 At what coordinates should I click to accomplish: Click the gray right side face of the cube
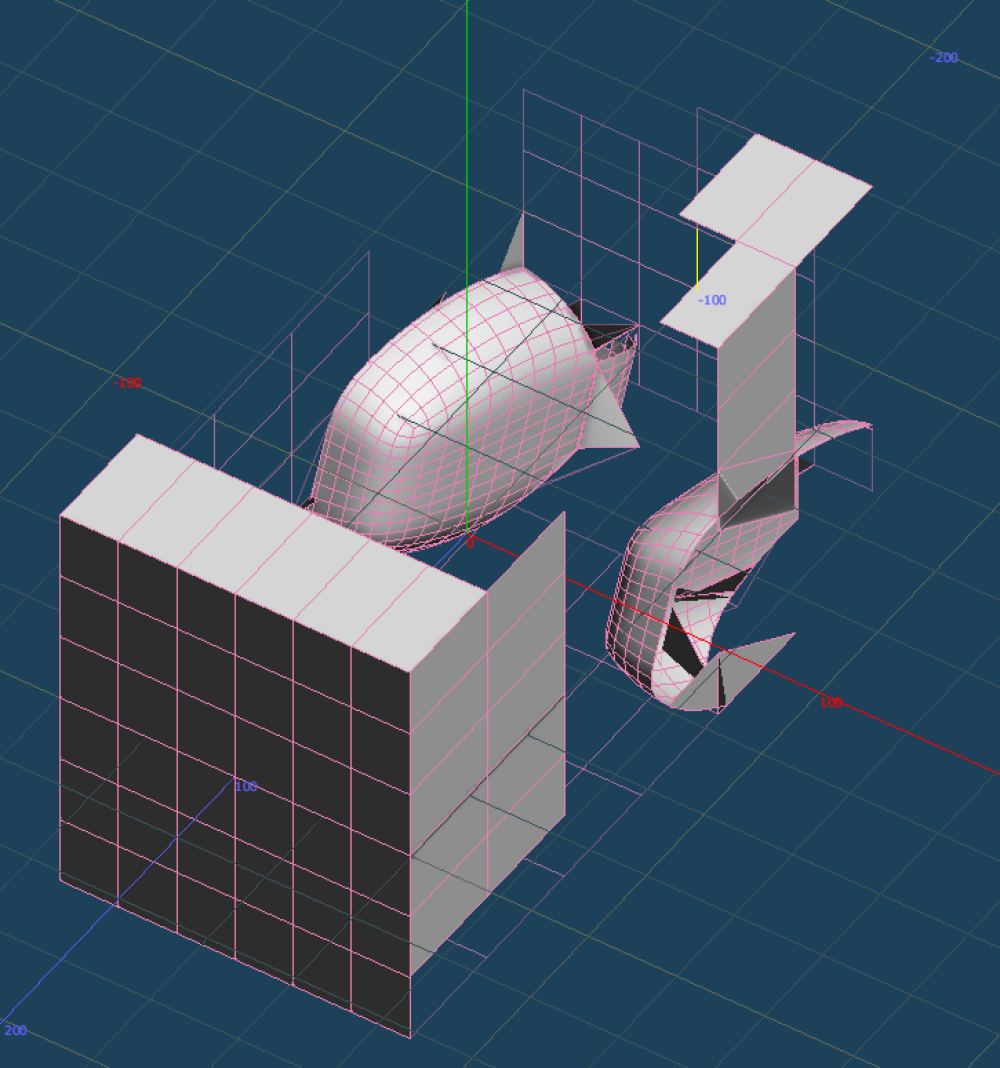click(487, 760)
